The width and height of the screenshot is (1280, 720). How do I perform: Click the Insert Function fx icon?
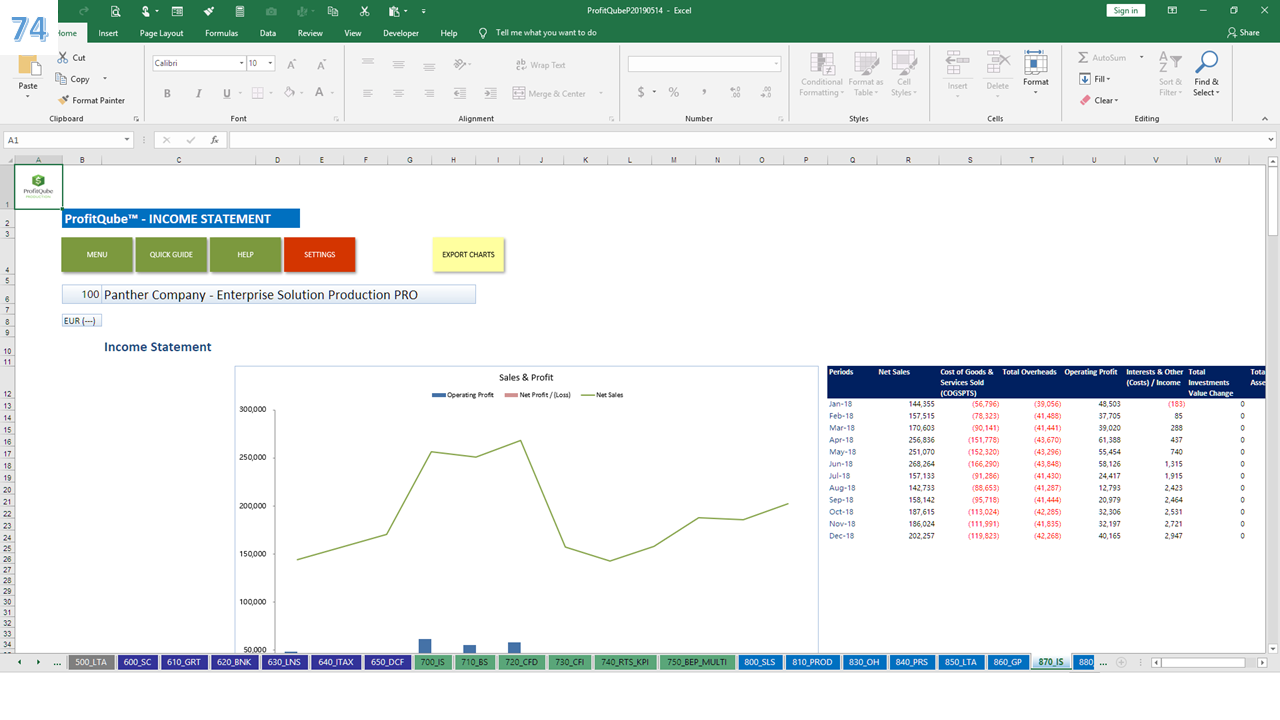coord(214,140)
